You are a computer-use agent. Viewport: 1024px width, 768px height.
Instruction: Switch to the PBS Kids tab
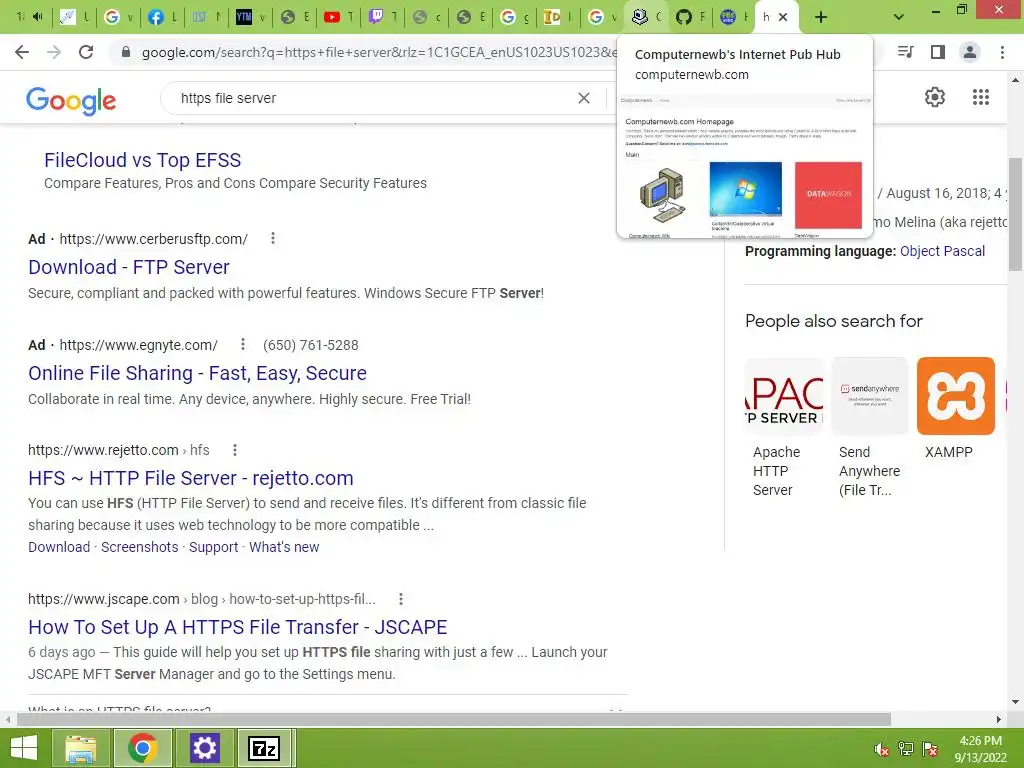734,18
